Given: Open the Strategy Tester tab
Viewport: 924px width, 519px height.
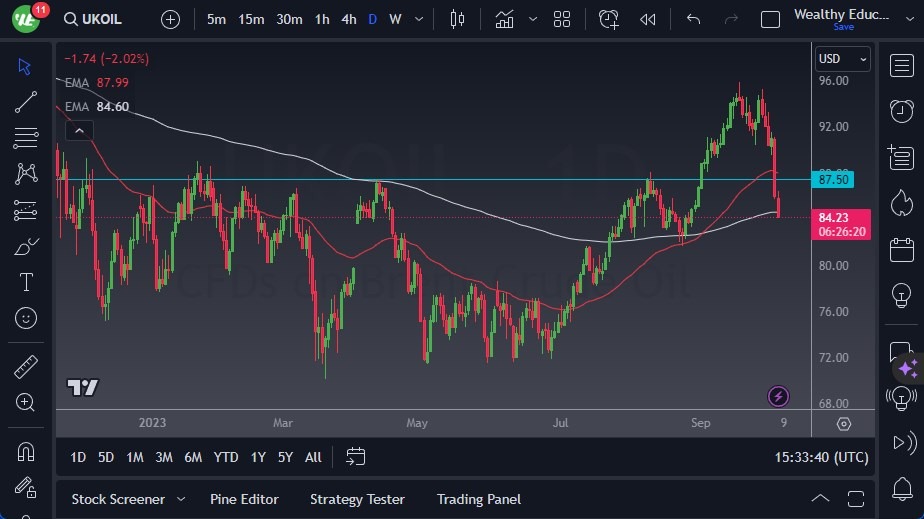Looking at the screenshot, I should click(x=357, y=499).
